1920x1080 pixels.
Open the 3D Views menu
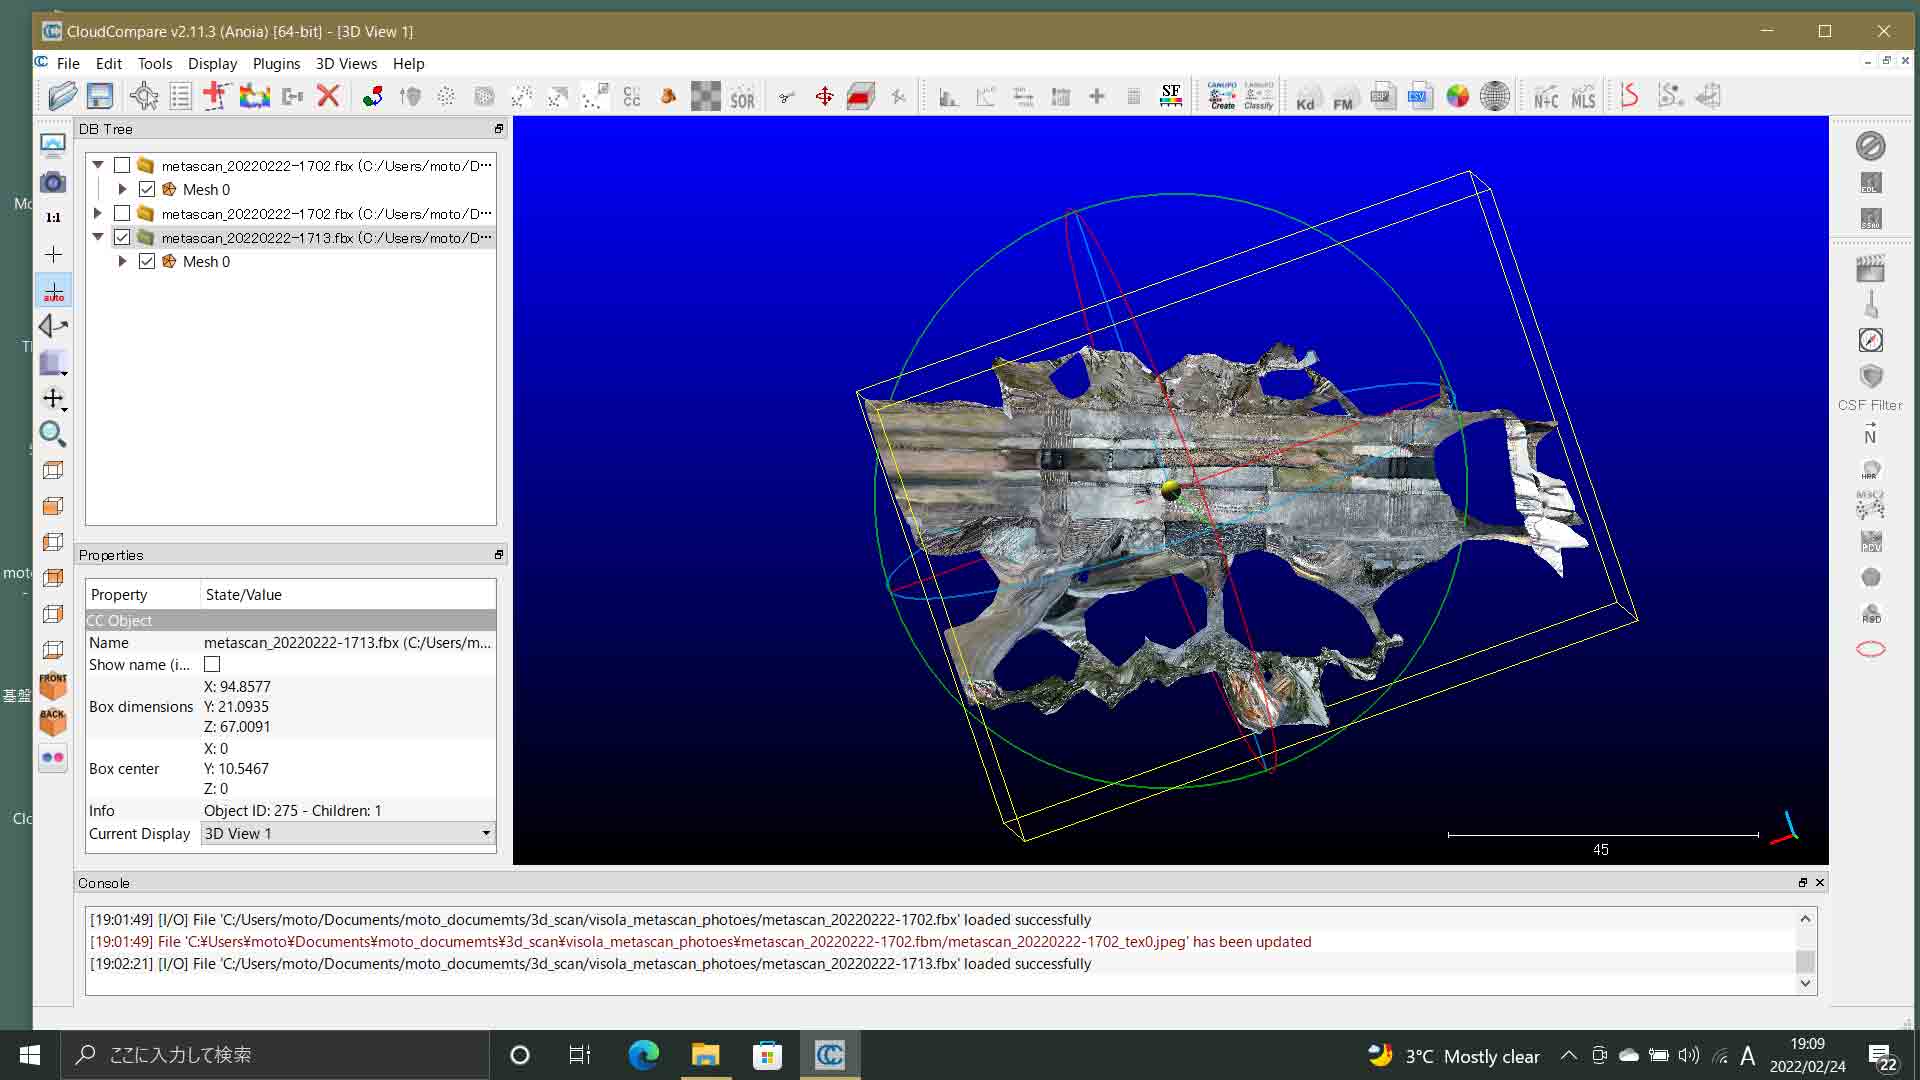click(345, 63)
